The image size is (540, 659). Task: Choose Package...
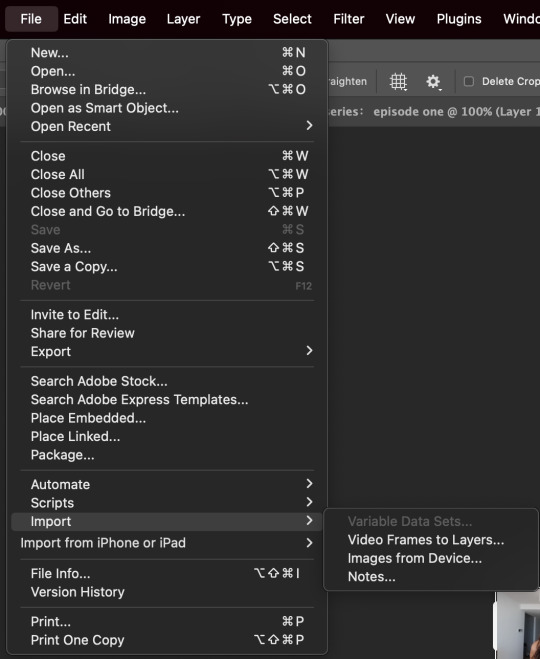[x=167, y=455]
